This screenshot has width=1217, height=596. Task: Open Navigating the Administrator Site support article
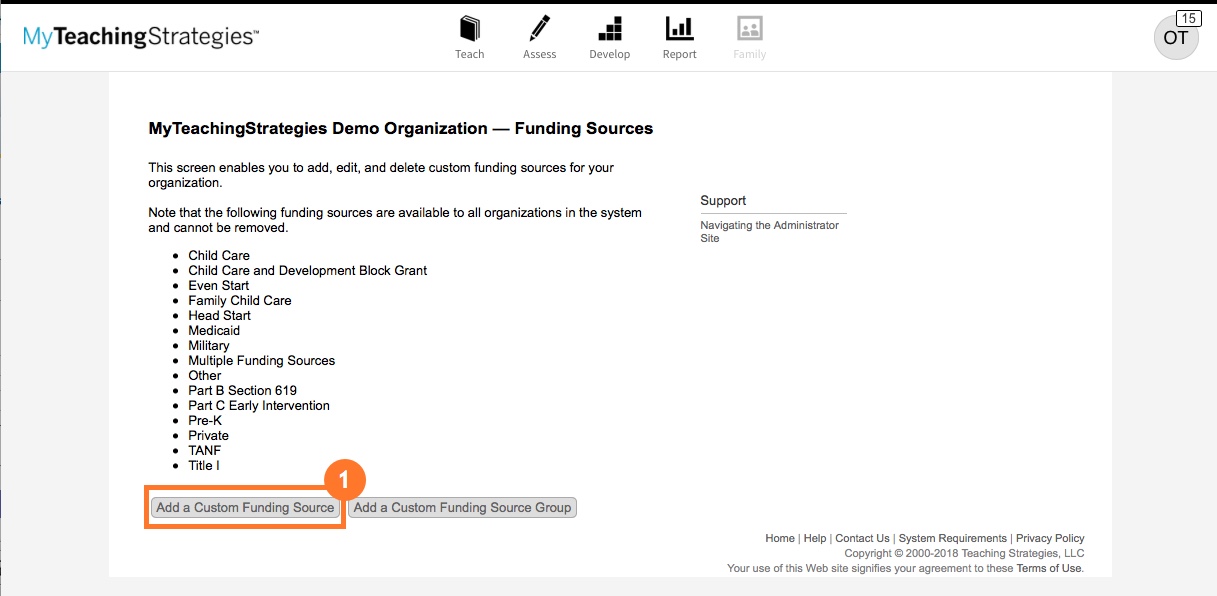tap(771, 231)
